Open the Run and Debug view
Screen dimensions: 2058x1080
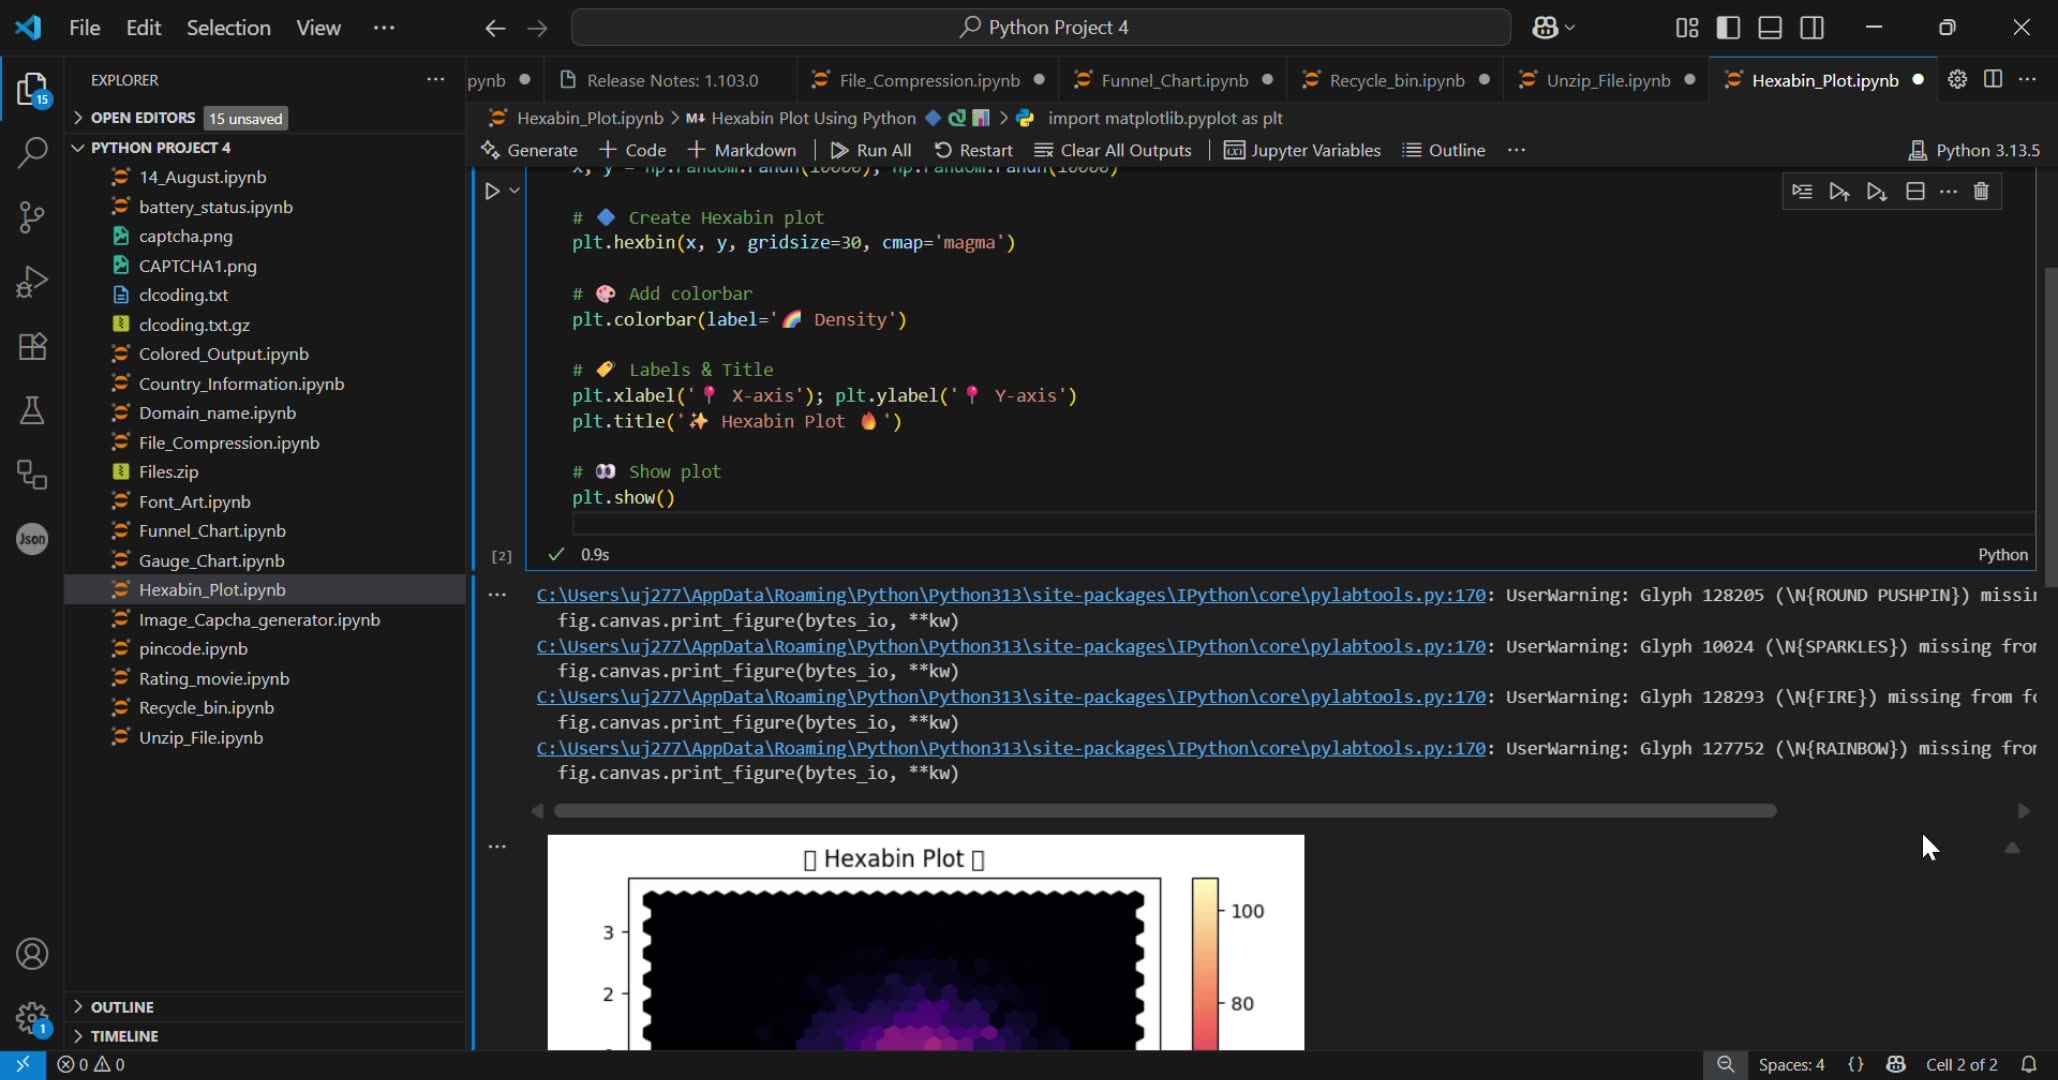pyautogui.click(x=32, y=283)
